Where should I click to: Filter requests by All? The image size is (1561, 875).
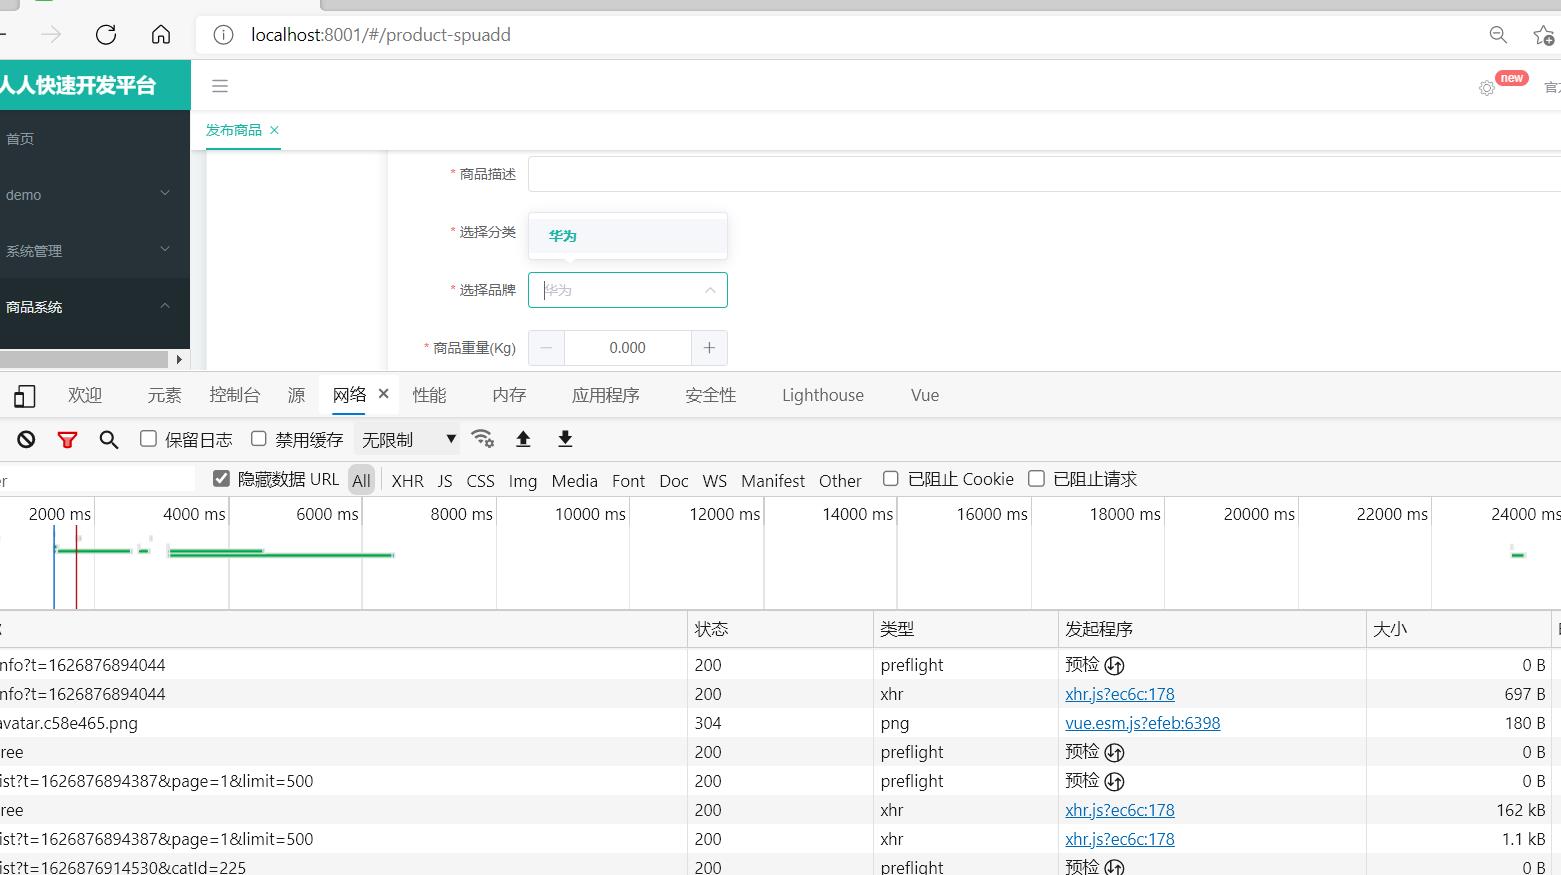point(361,480)
